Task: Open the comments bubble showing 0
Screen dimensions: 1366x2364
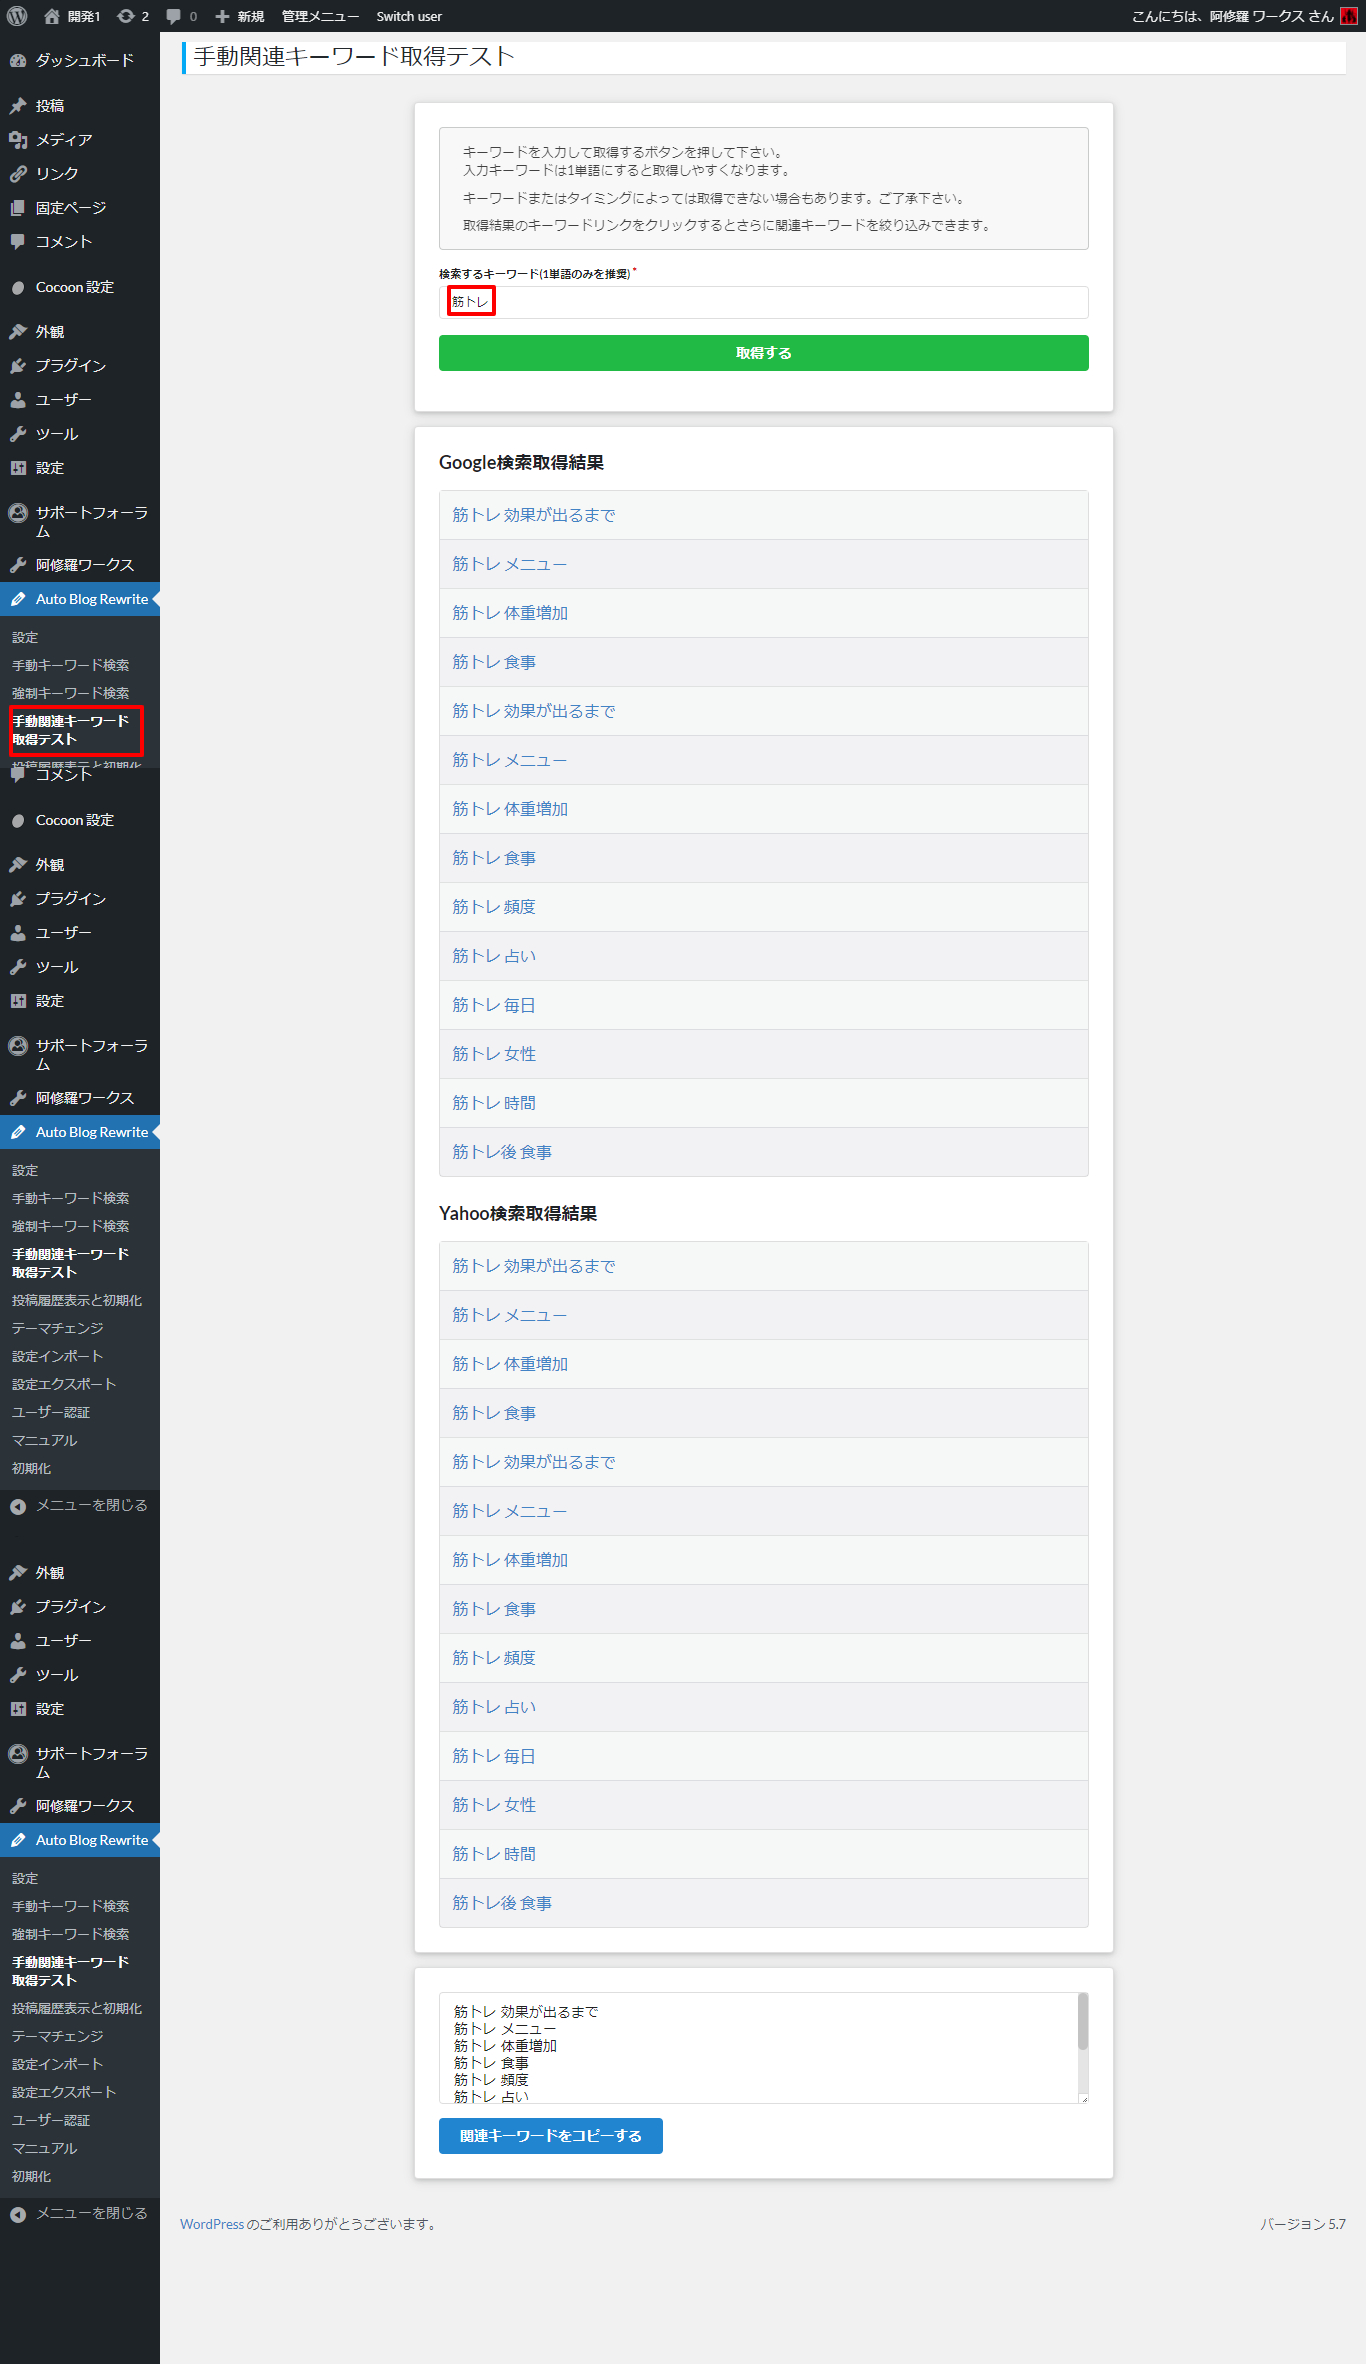Action: click(181, 16)
